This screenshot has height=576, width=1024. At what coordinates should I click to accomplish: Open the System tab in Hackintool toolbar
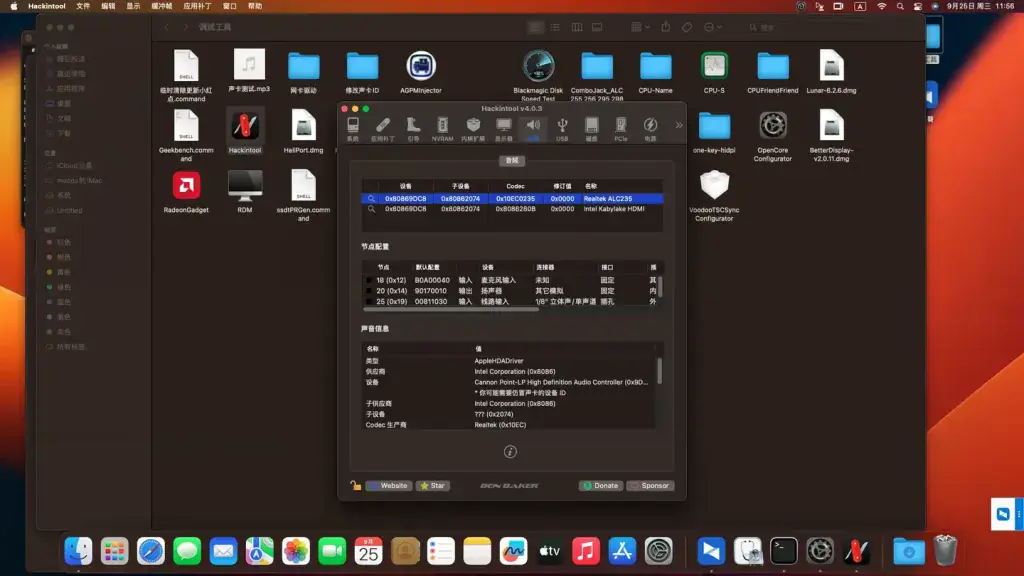tap(353, 129)
